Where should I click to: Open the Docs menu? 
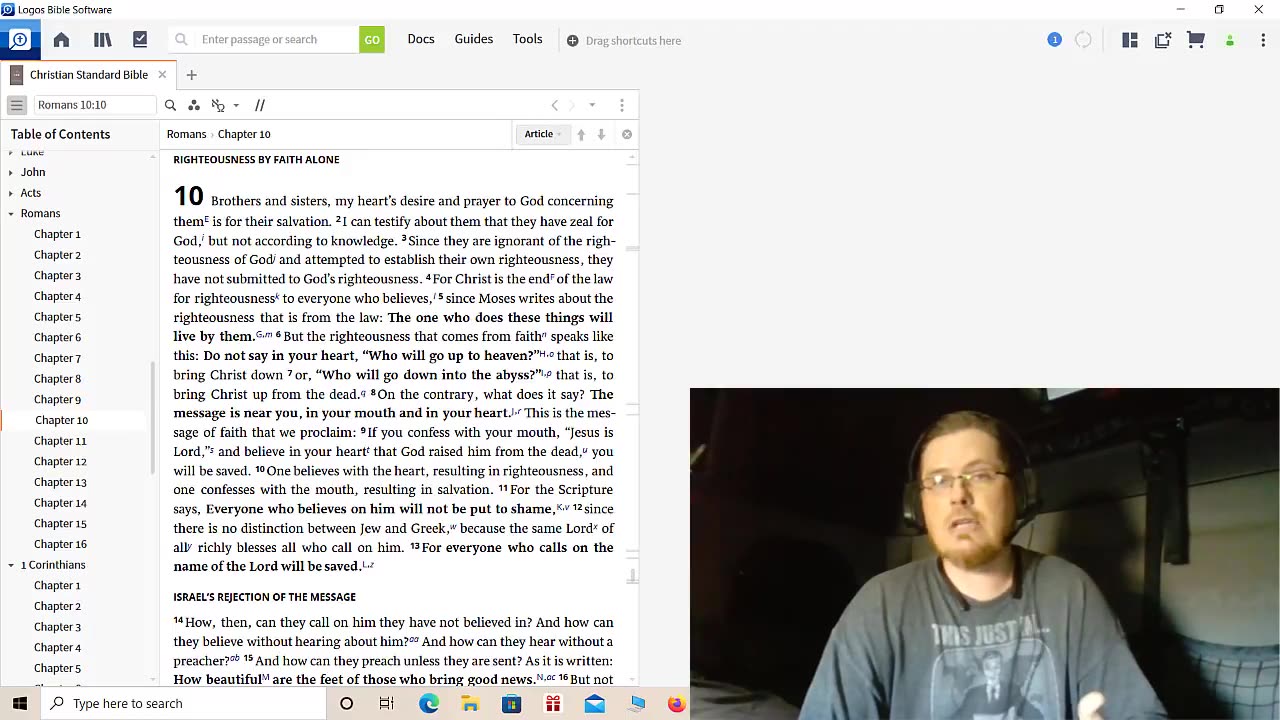click(421, 39)
